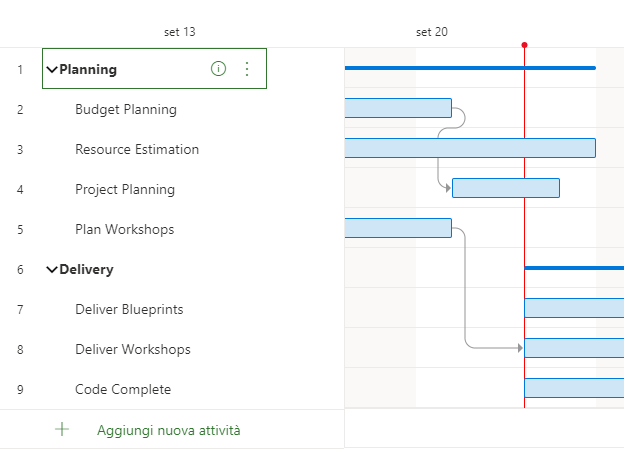
Task: Select the Resource Estimation task
Action: [137, 149]
